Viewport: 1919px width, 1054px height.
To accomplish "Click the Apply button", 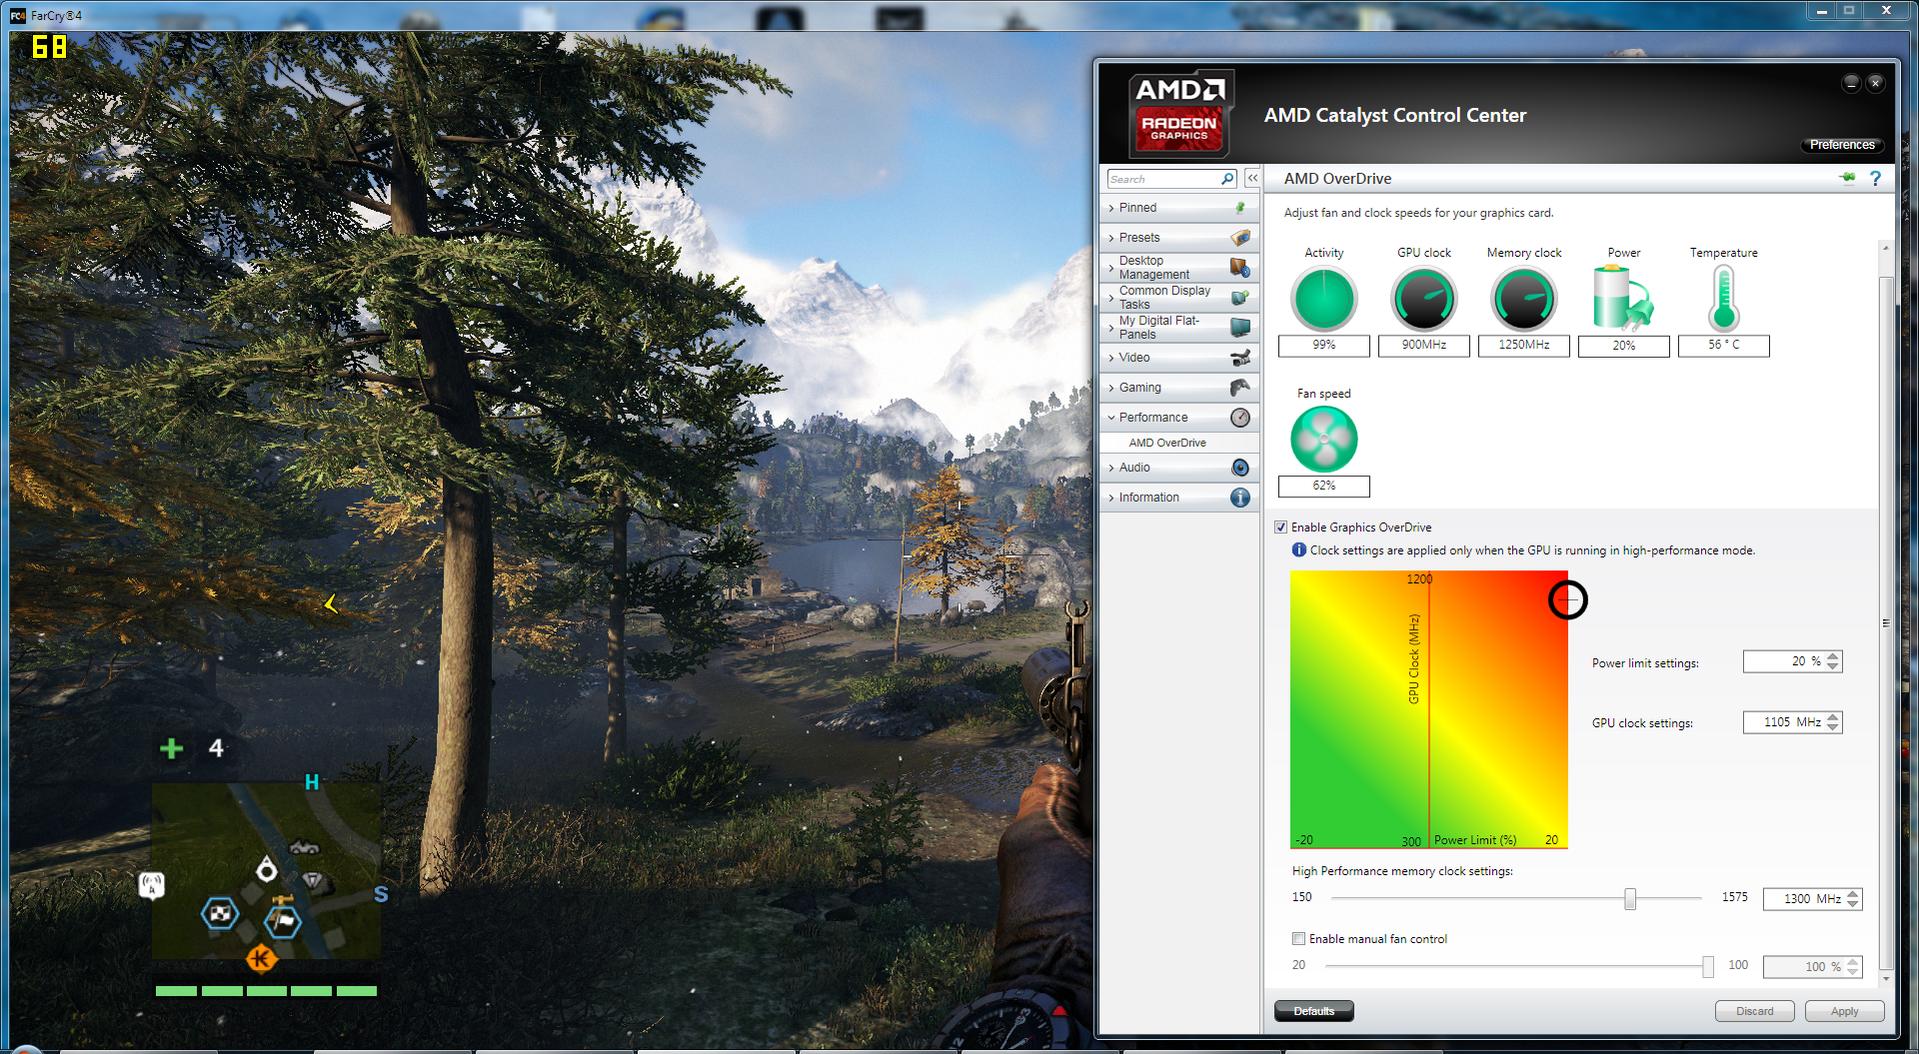I will [x=1844, y=1011].
